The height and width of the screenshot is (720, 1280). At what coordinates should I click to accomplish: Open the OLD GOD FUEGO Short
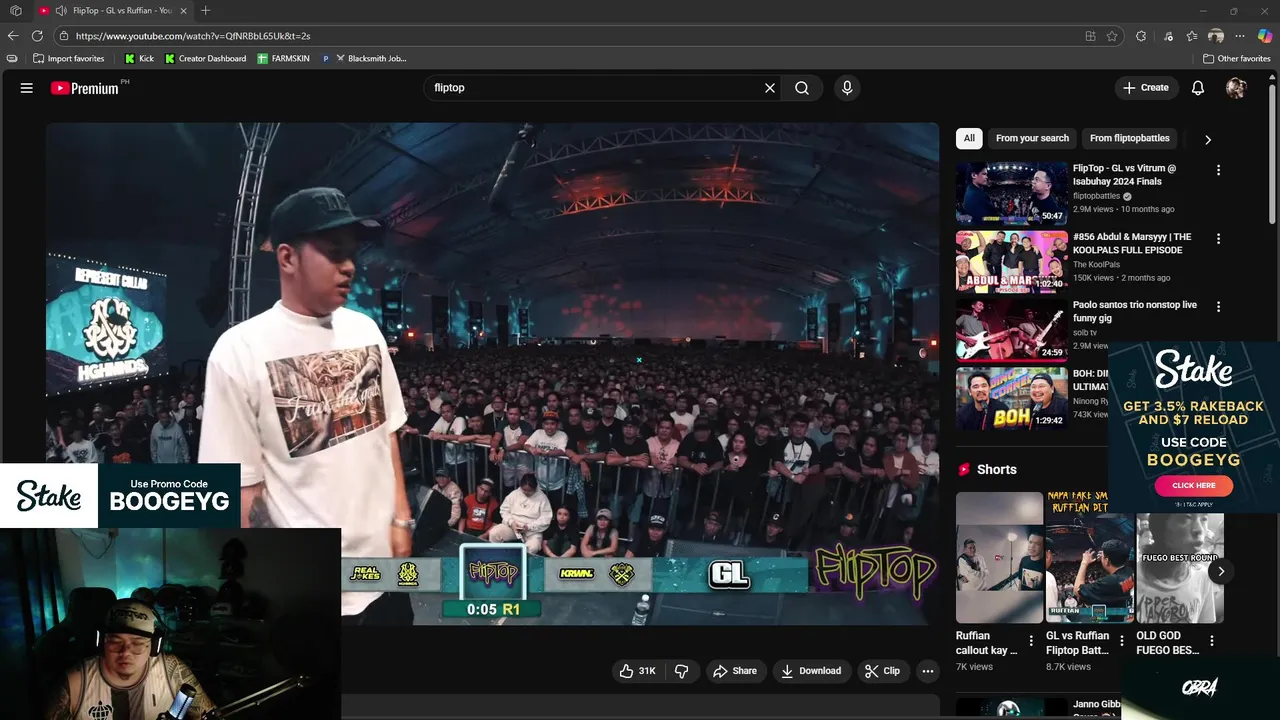click(1180, 568)
